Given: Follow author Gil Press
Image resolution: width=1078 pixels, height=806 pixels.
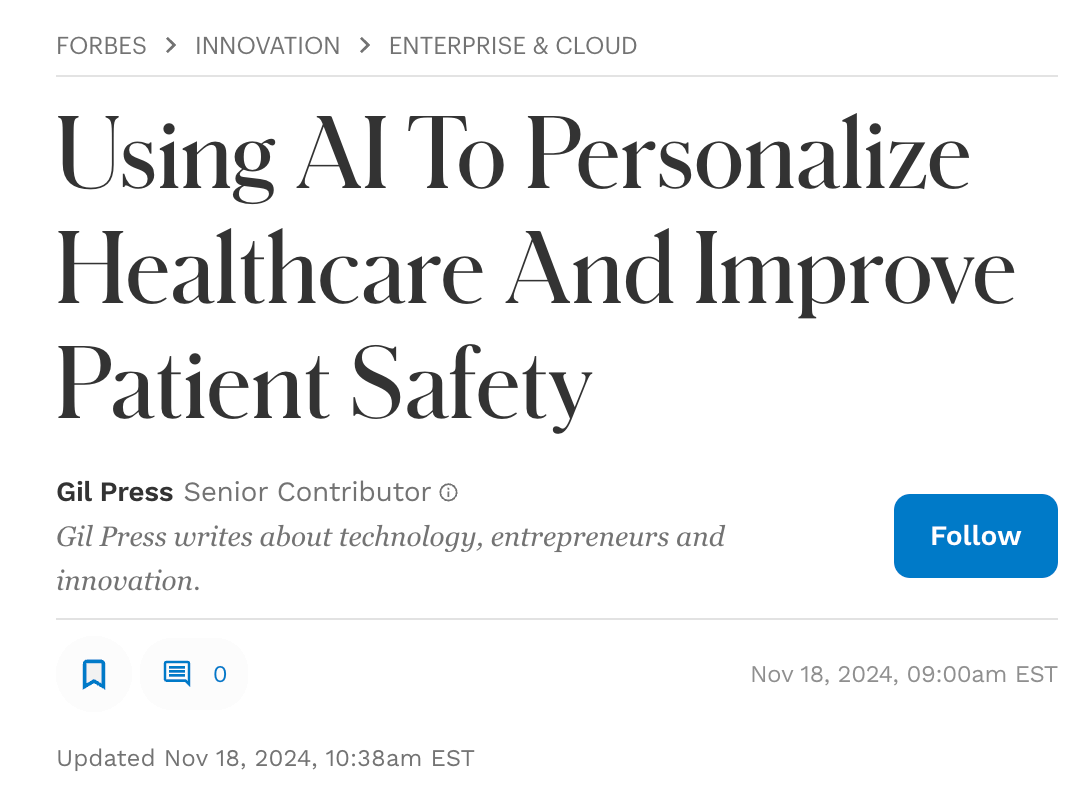Looking at the screenshot, I should pyautogui.click(x=976, y=536).
